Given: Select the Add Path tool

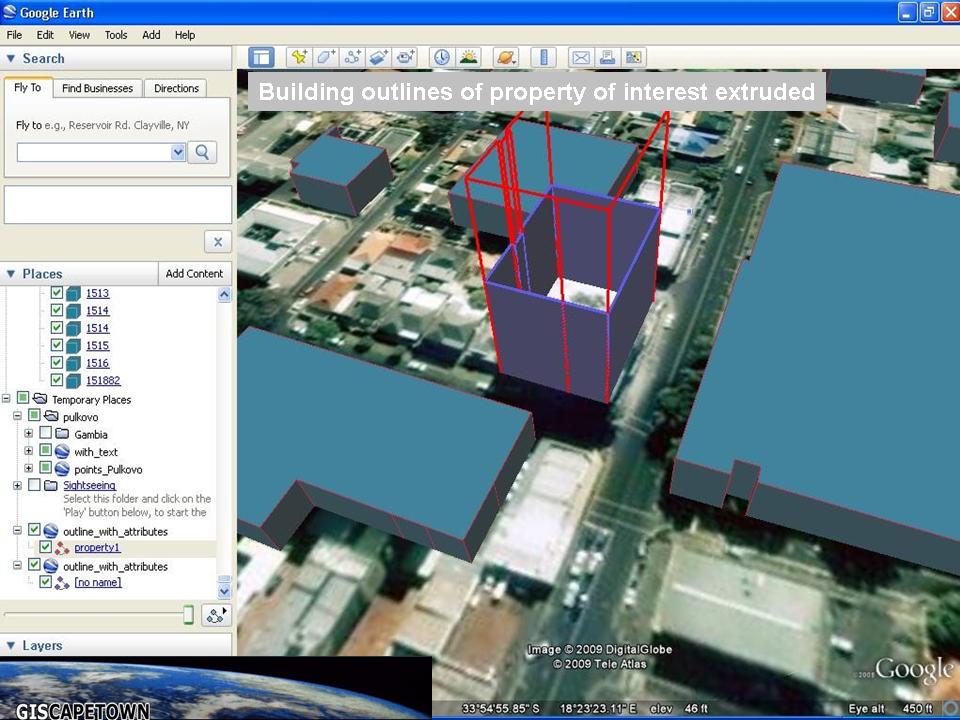Looking at the screenshot, I should 352,58.
